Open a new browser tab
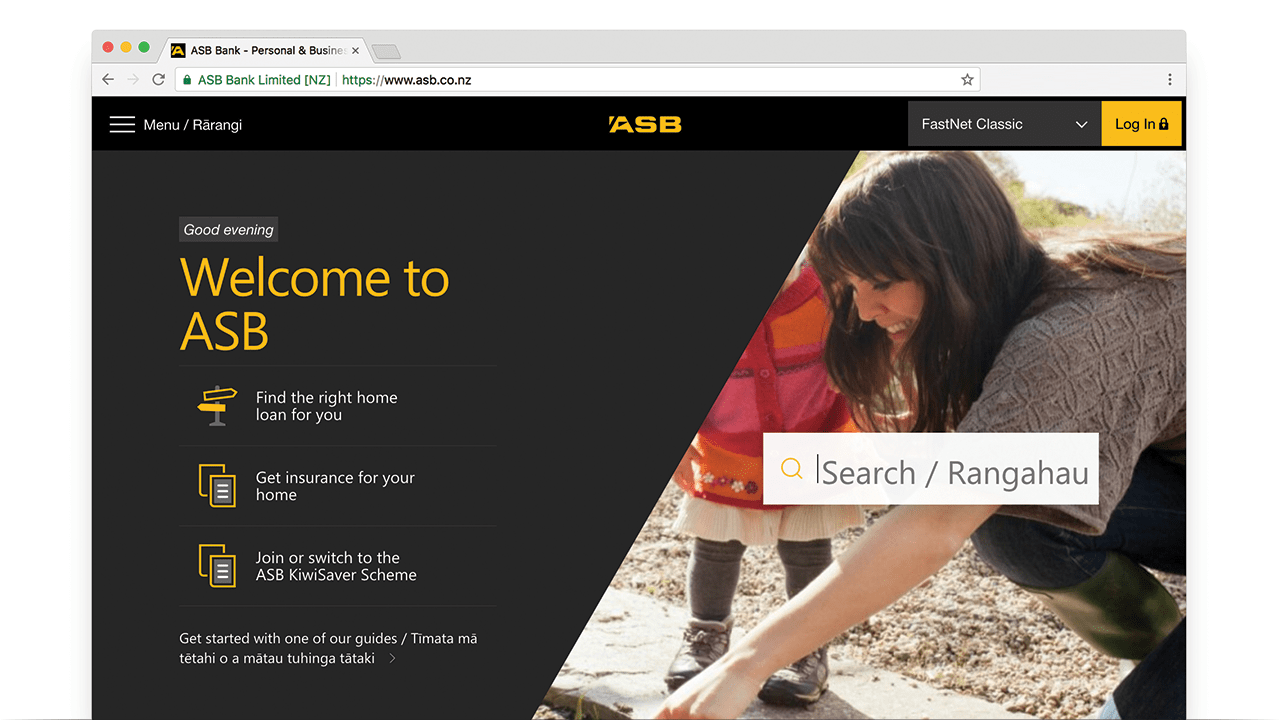Viewport: 1280px width, 720px height. (x=386, y=51)
